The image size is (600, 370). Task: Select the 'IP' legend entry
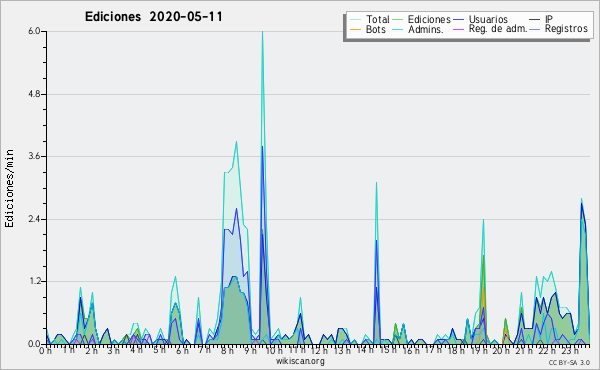point(541,19)
